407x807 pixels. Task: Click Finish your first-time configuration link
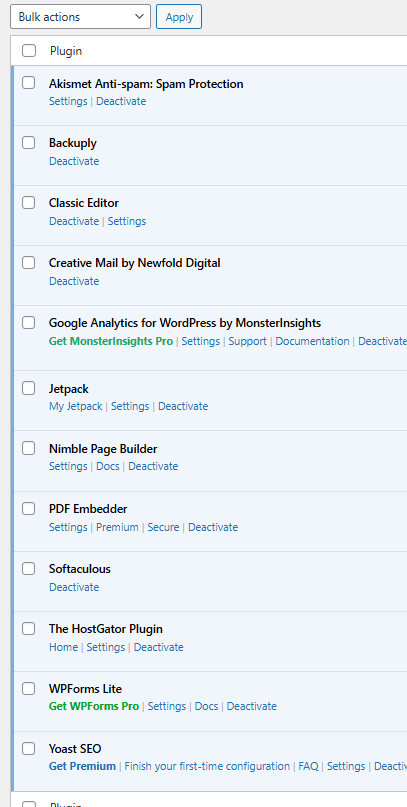[207, 766]
